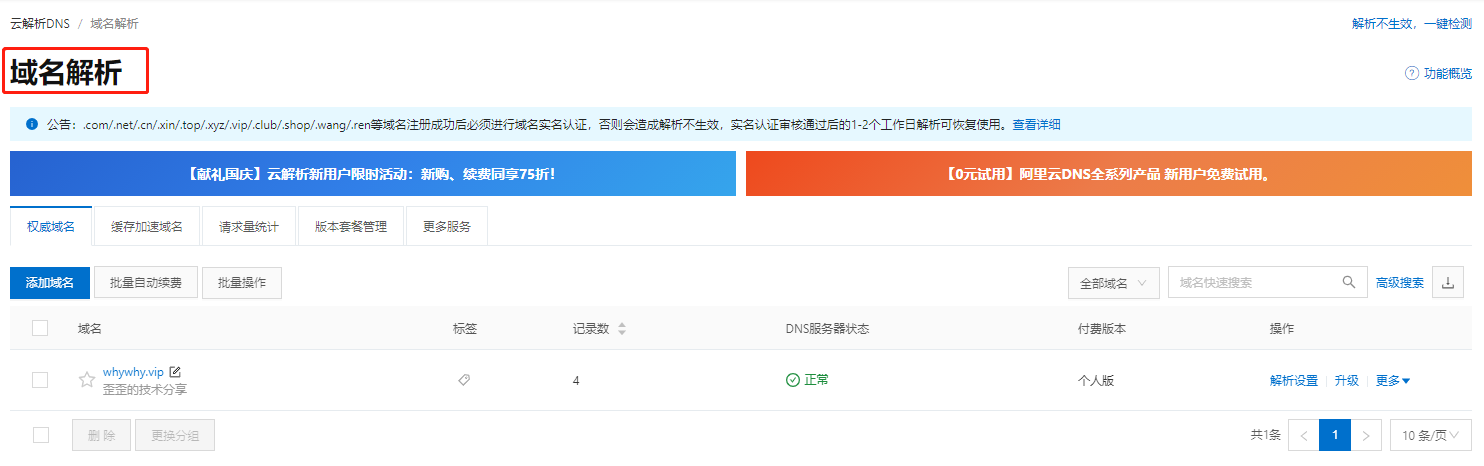Switch to the 权威域名 tab

(51, 226)
